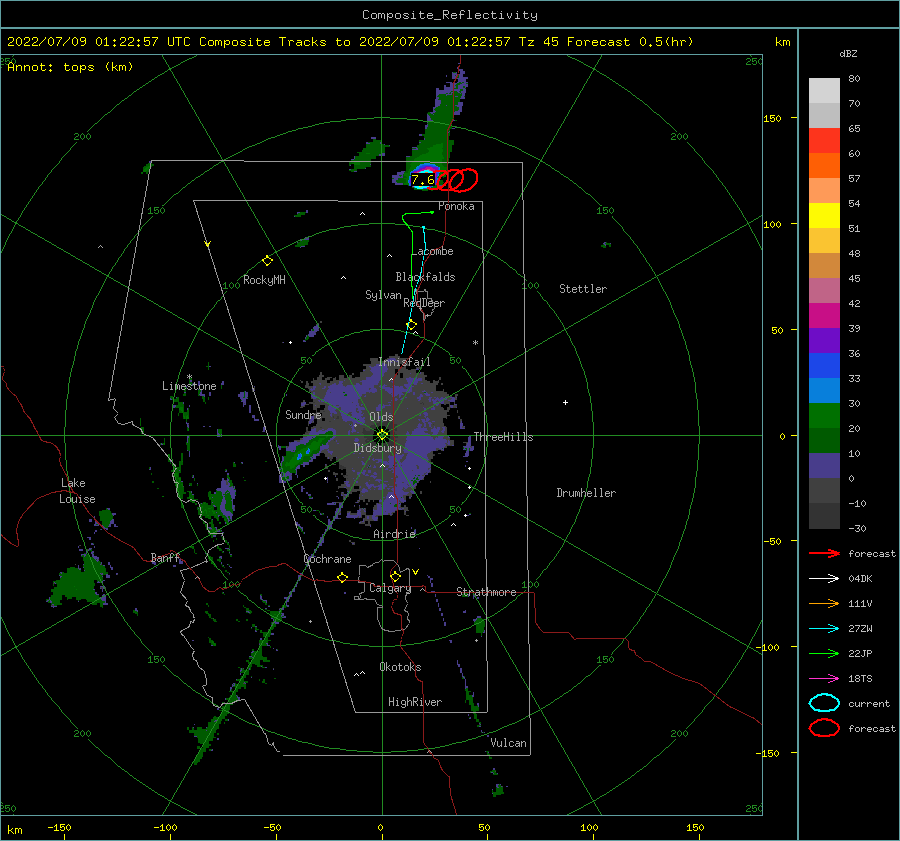Click the storm cell labeled 7.6

(423, 179)
